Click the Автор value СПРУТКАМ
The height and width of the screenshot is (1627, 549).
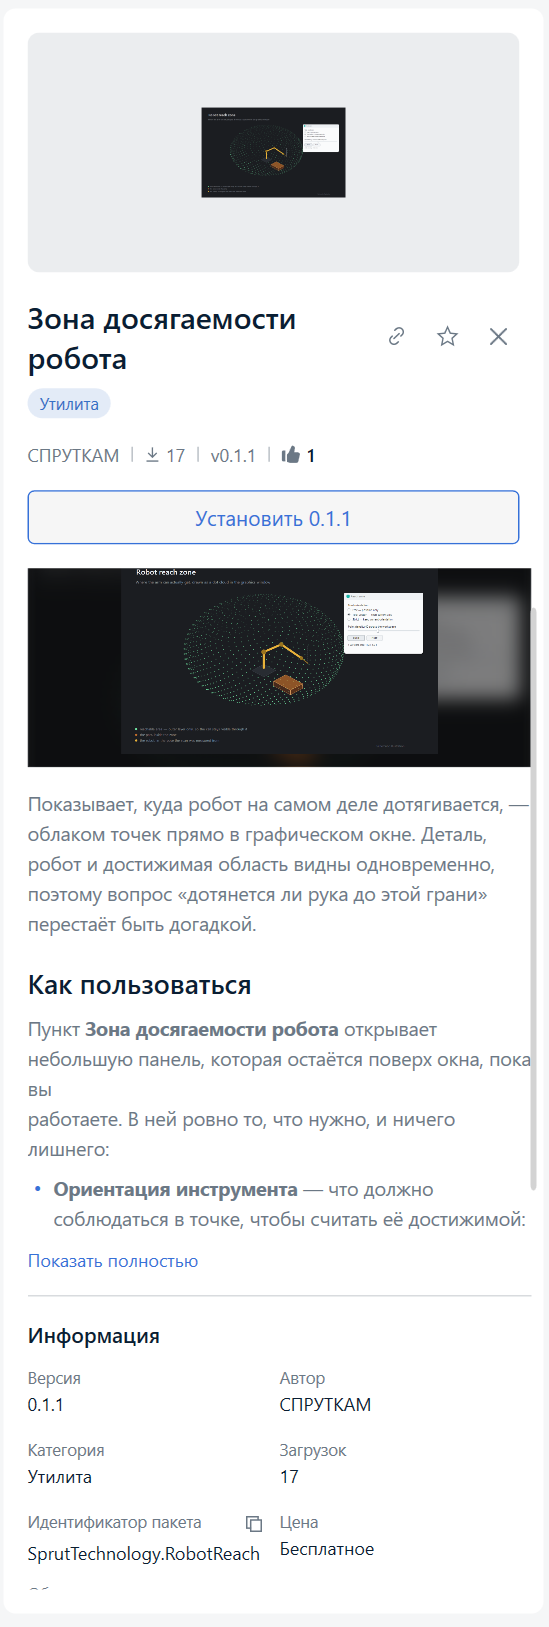pos(325,1405)
